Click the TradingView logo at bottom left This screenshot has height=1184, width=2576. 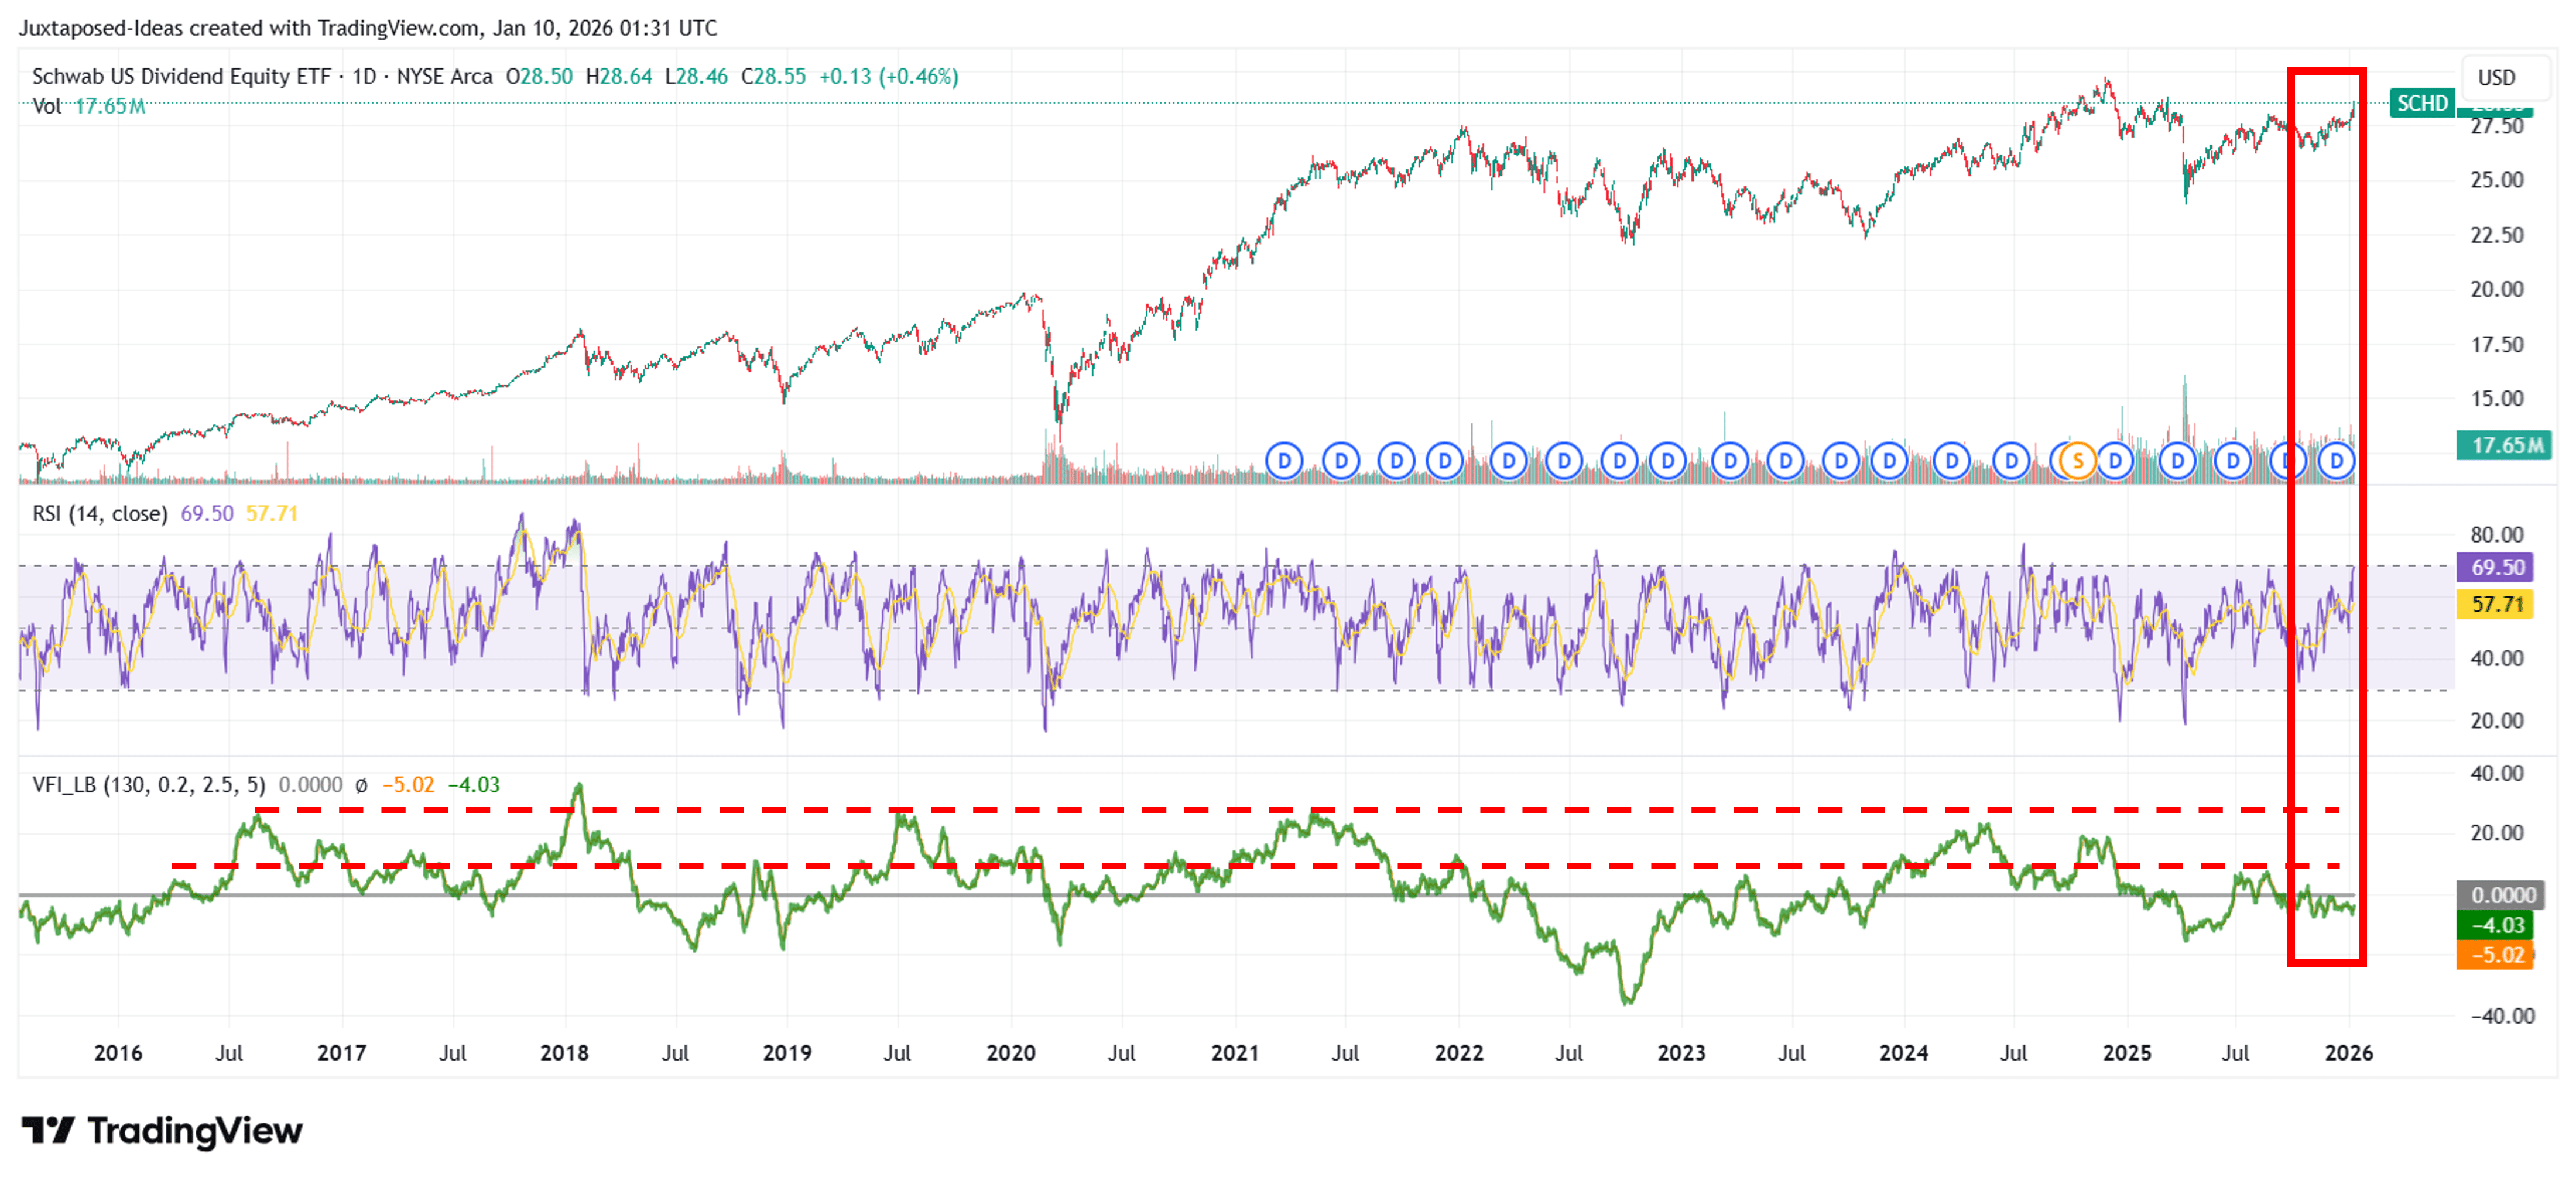point(160,1131)
